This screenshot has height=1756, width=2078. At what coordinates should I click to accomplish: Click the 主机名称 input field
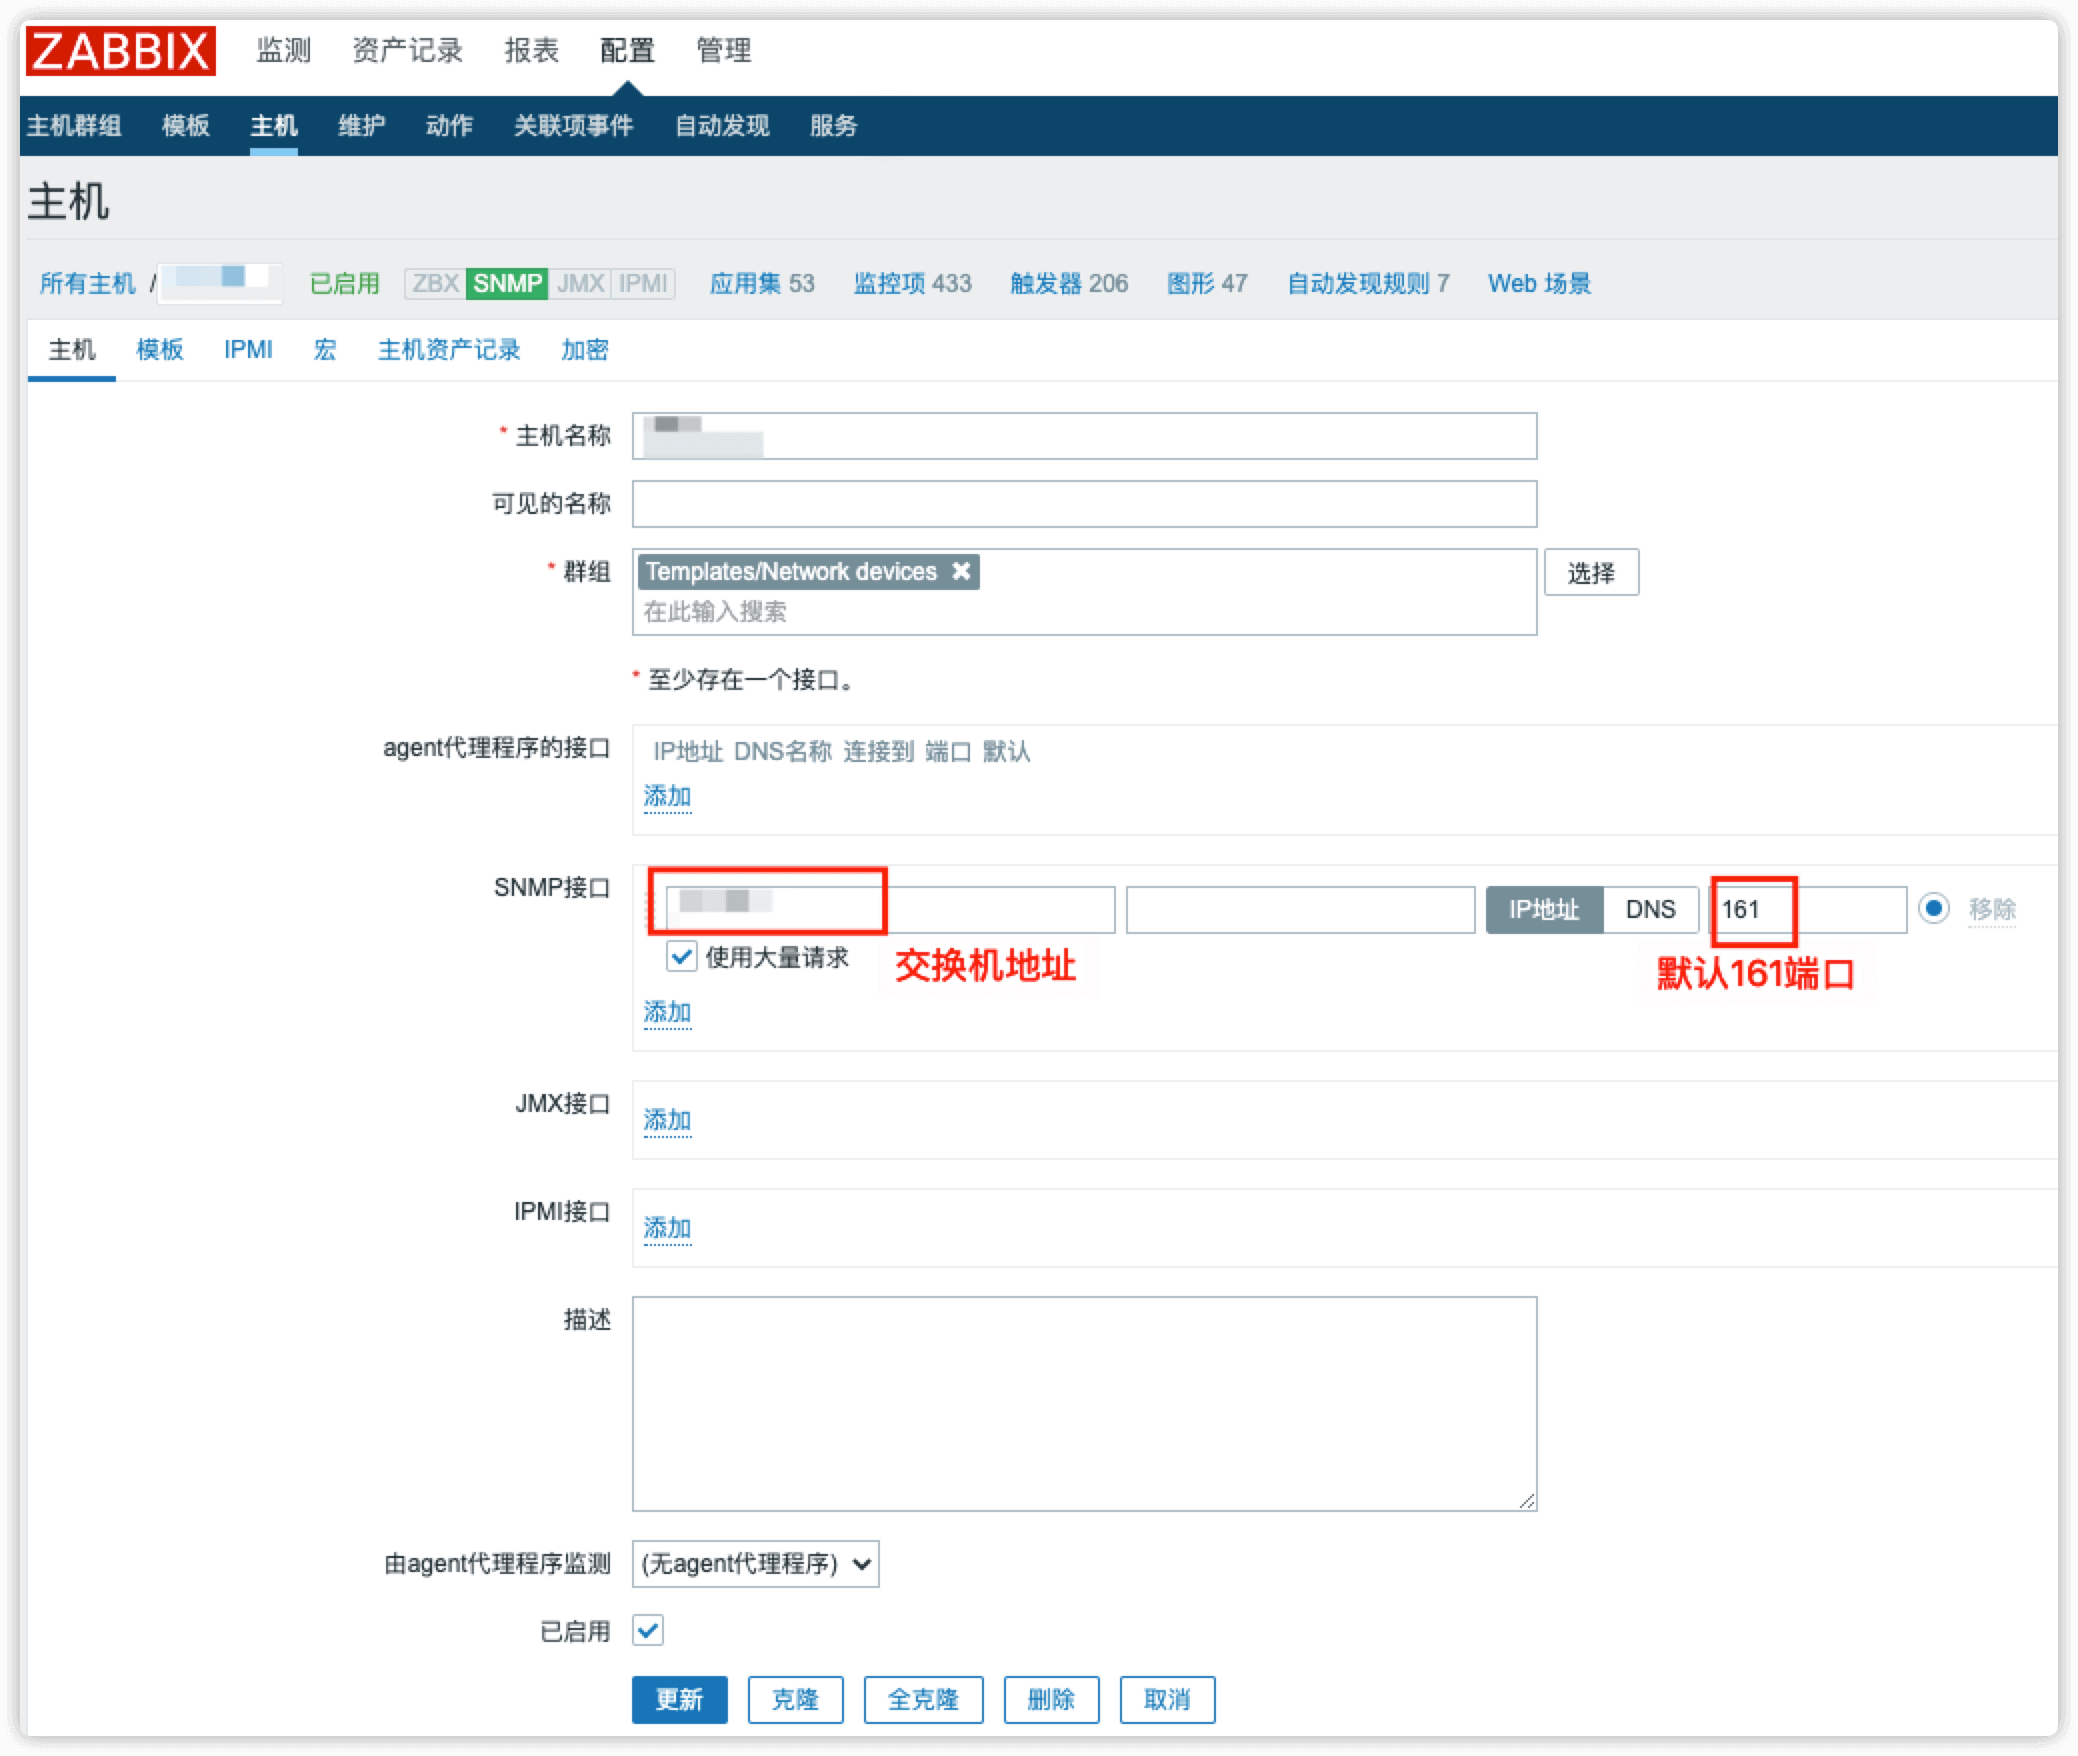point(1084,436)
